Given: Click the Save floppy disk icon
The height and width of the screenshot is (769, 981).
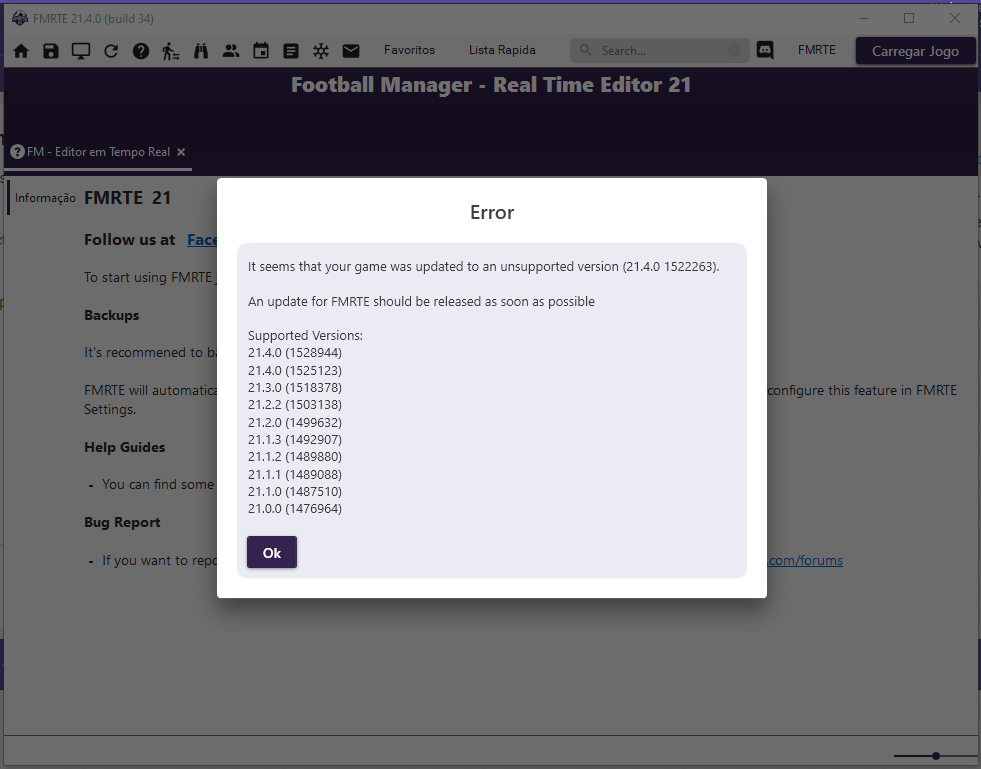Looking at the screenshot, I should (x=51, y=51).
